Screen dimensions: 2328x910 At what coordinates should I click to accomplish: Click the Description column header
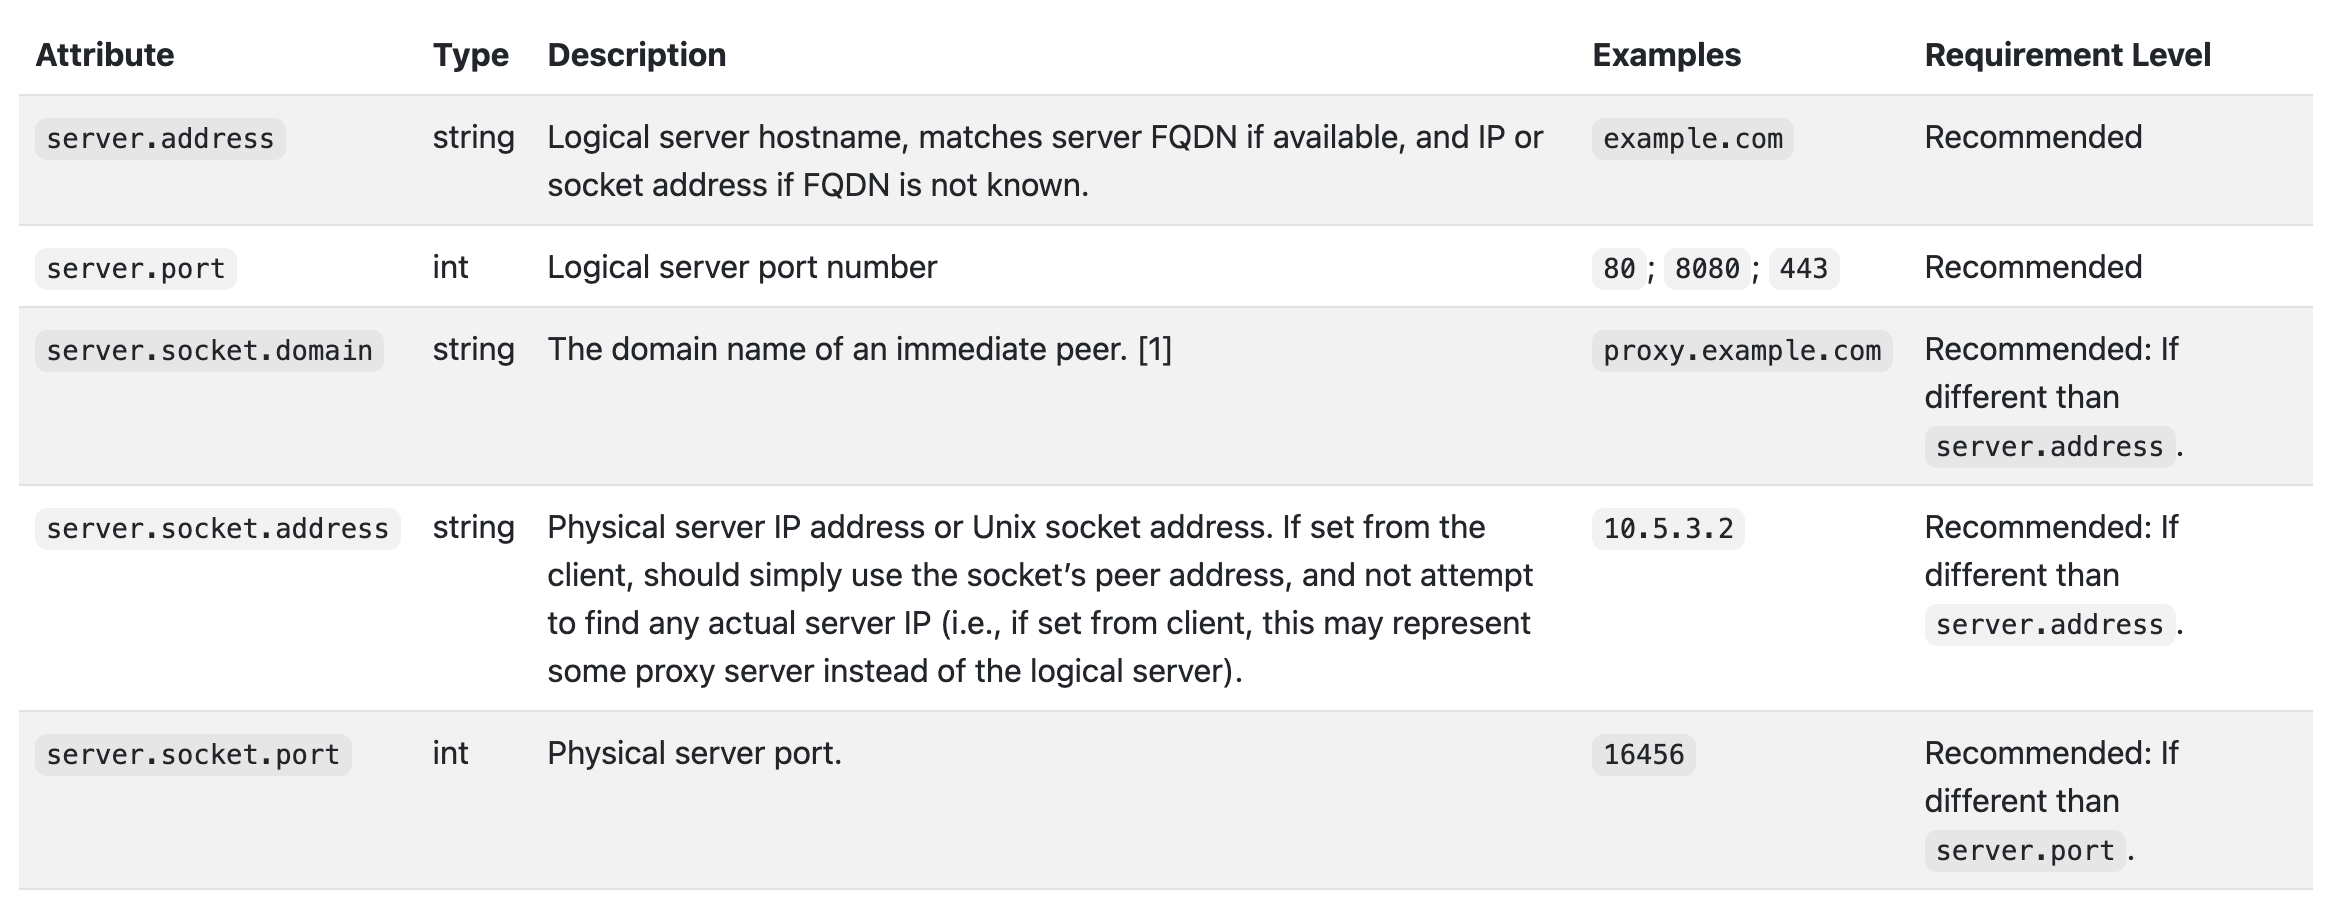[x=637, y=55]
